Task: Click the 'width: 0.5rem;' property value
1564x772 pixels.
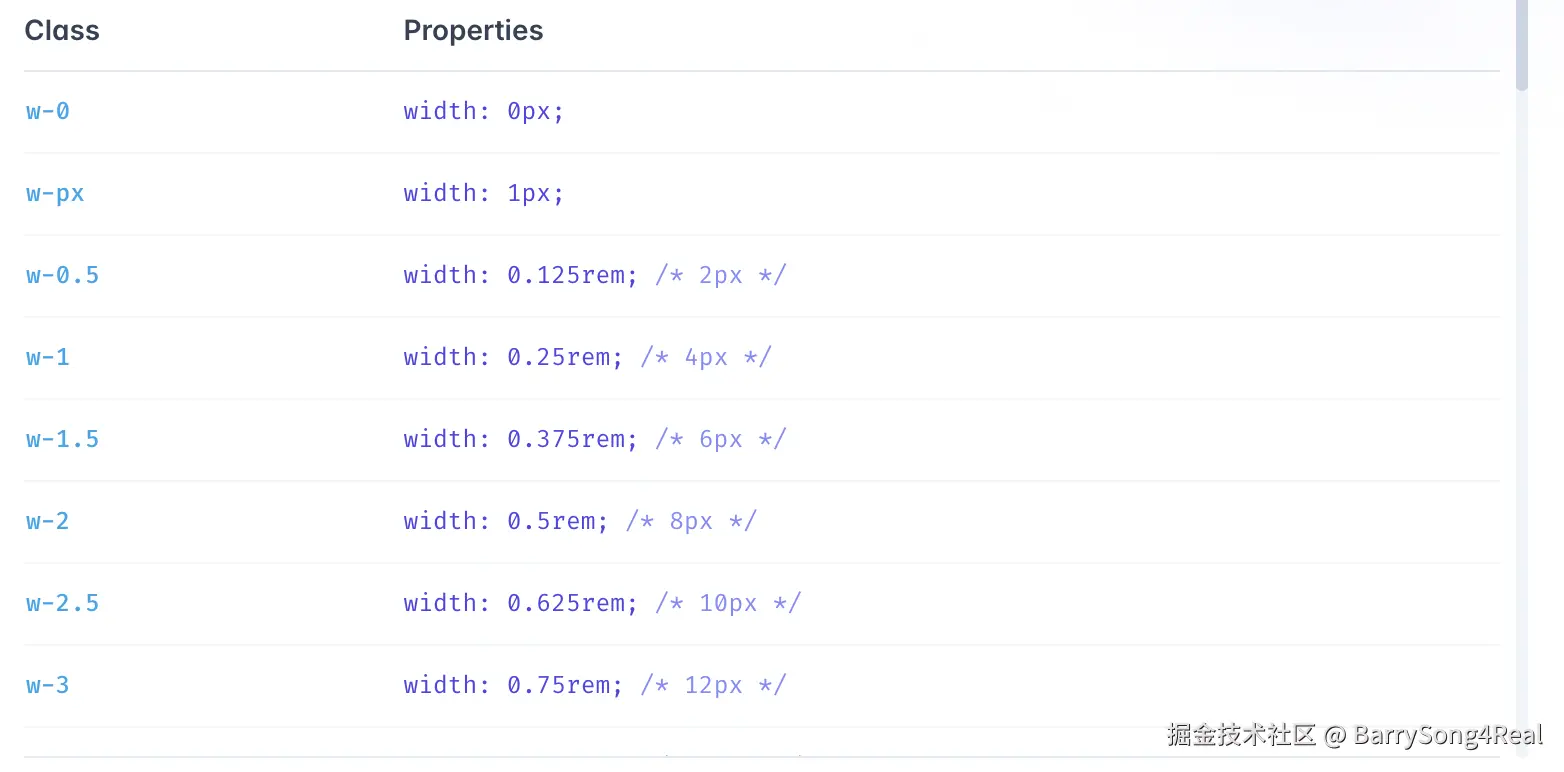Action: (506, 521)
